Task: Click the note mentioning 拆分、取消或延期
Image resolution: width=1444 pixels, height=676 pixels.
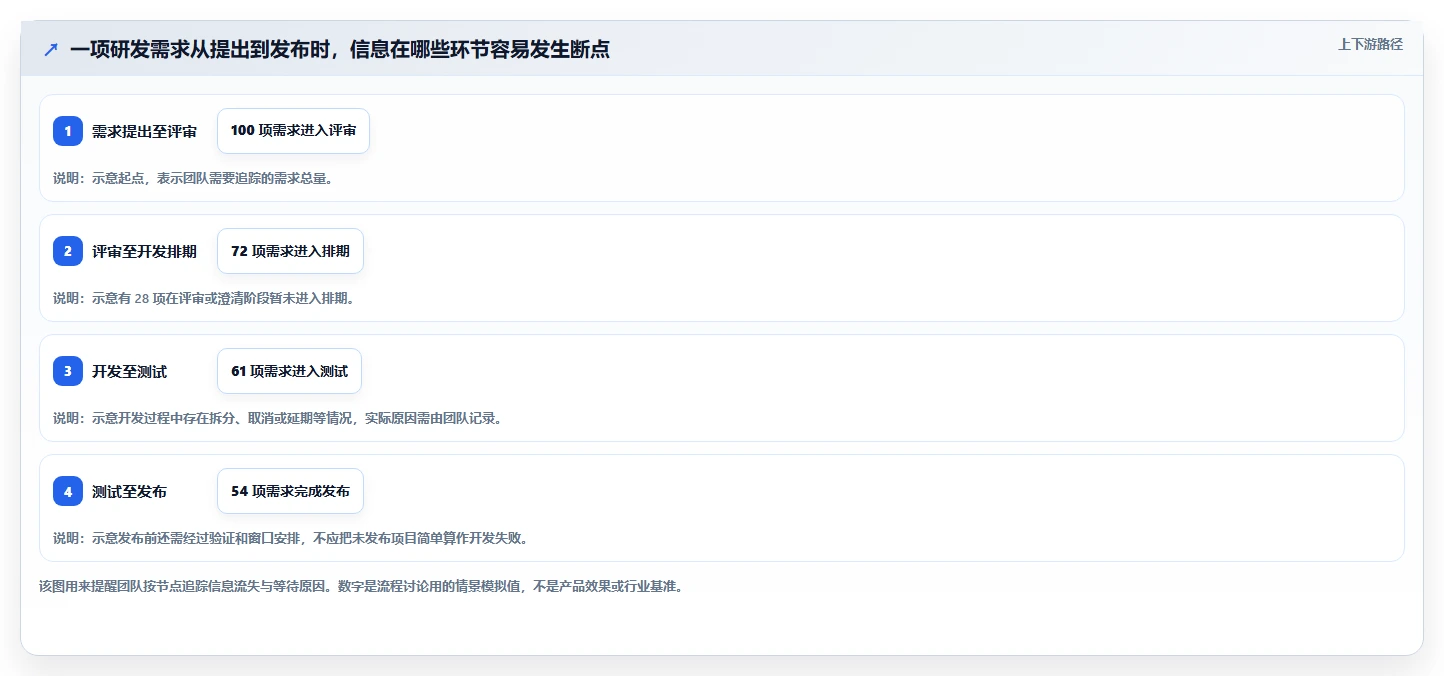Action: click(x=279, y=418)
